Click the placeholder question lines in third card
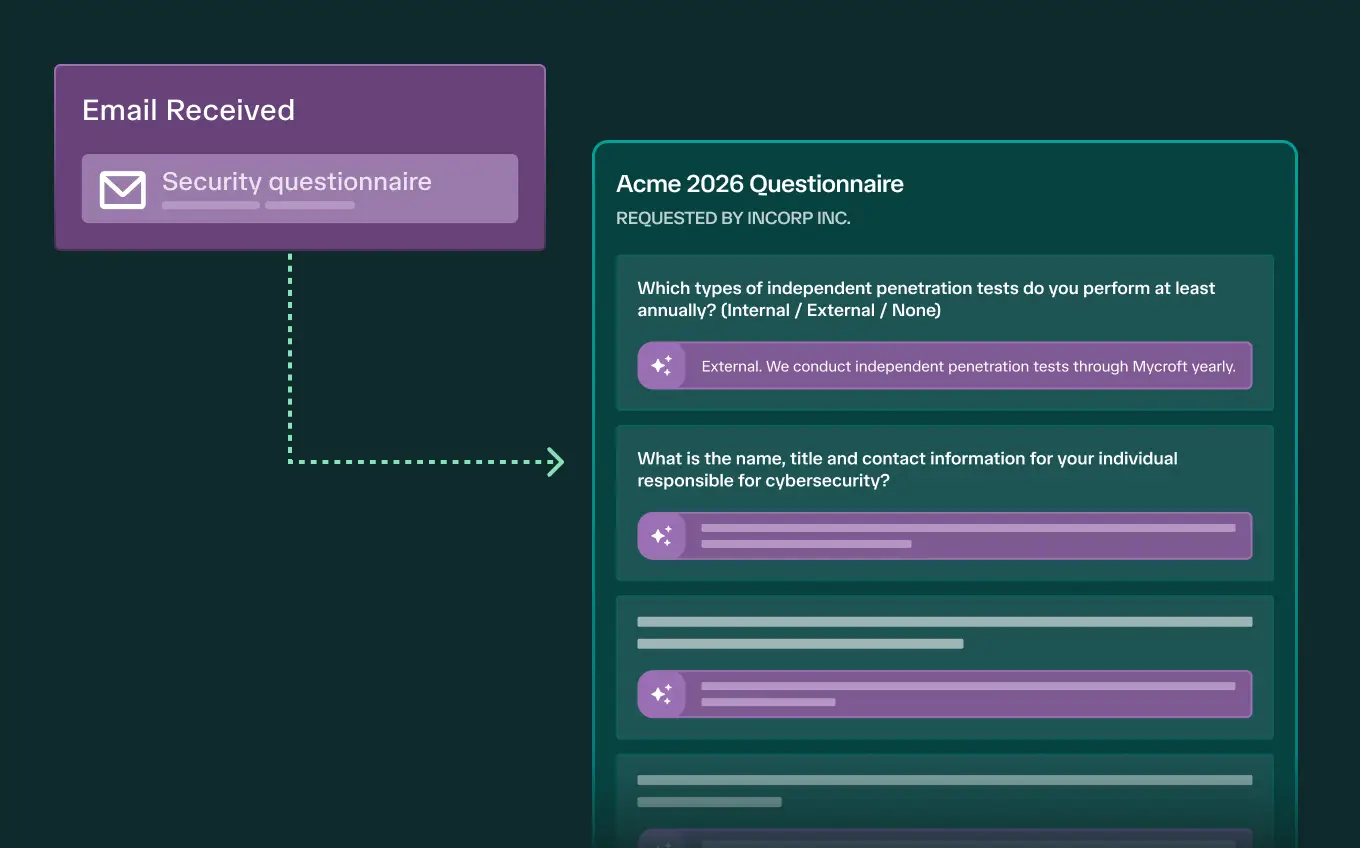 (x=945, y=633)
